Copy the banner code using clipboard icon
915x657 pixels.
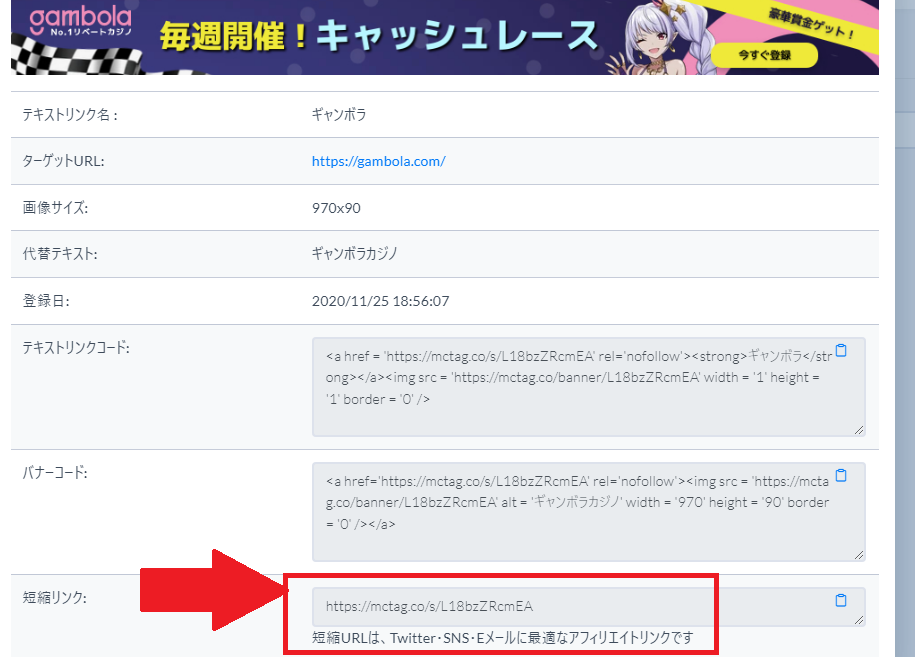pos(841,476)
